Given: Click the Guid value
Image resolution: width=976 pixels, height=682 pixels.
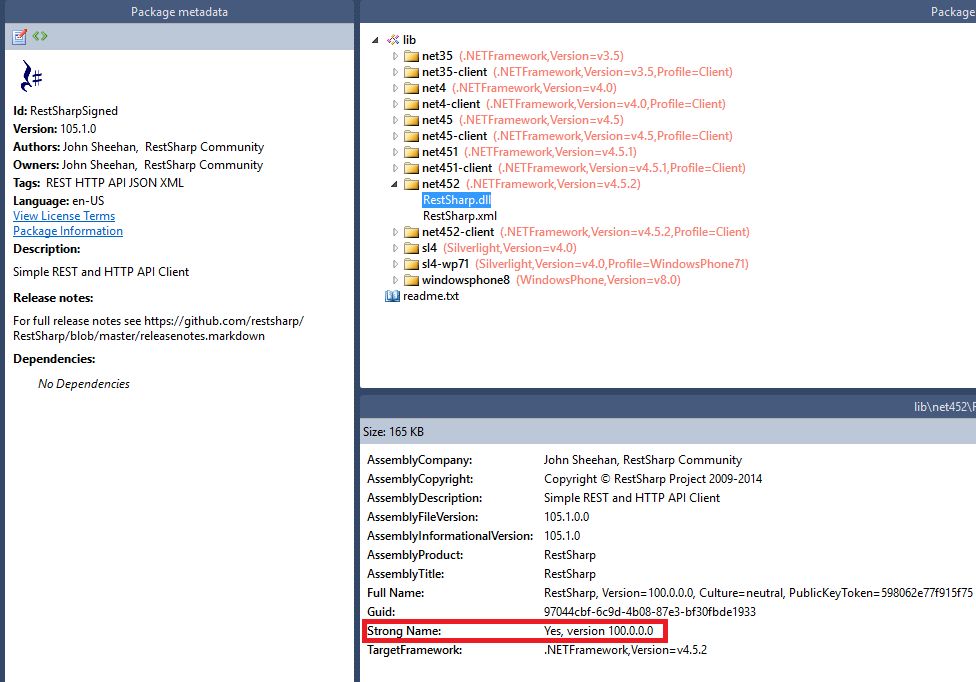Looking at the screenshot, I should (x=650, y=612).
